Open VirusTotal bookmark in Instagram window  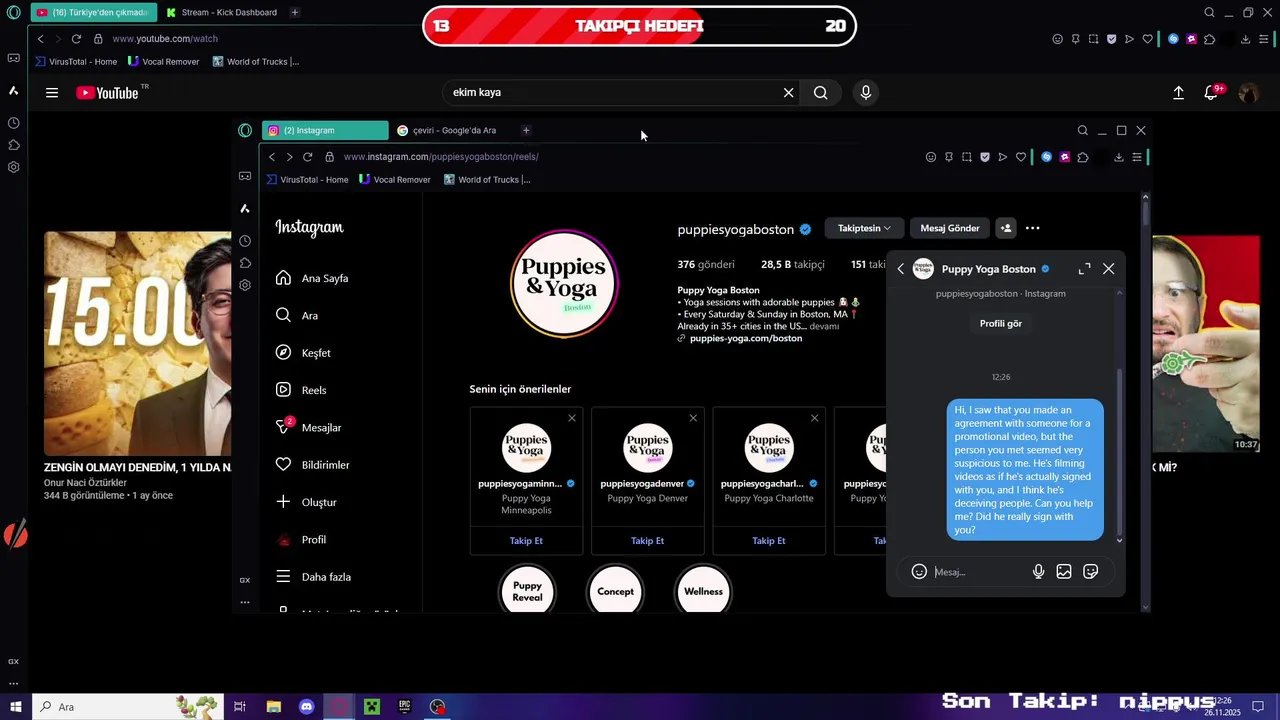coord(307,180)
